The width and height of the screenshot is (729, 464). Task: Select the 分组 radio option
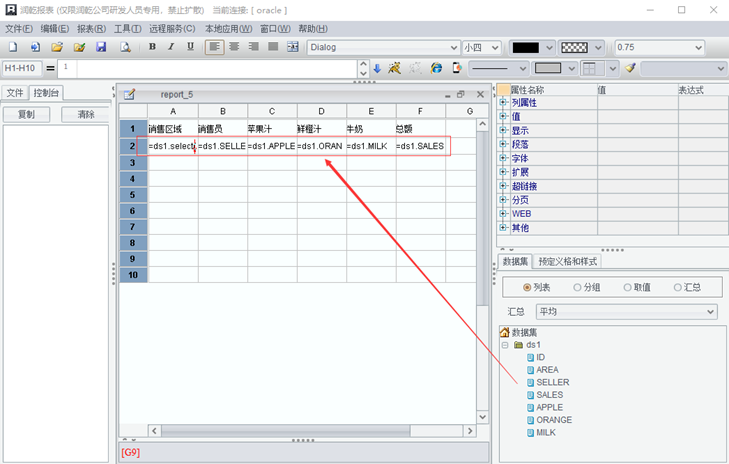577,287
